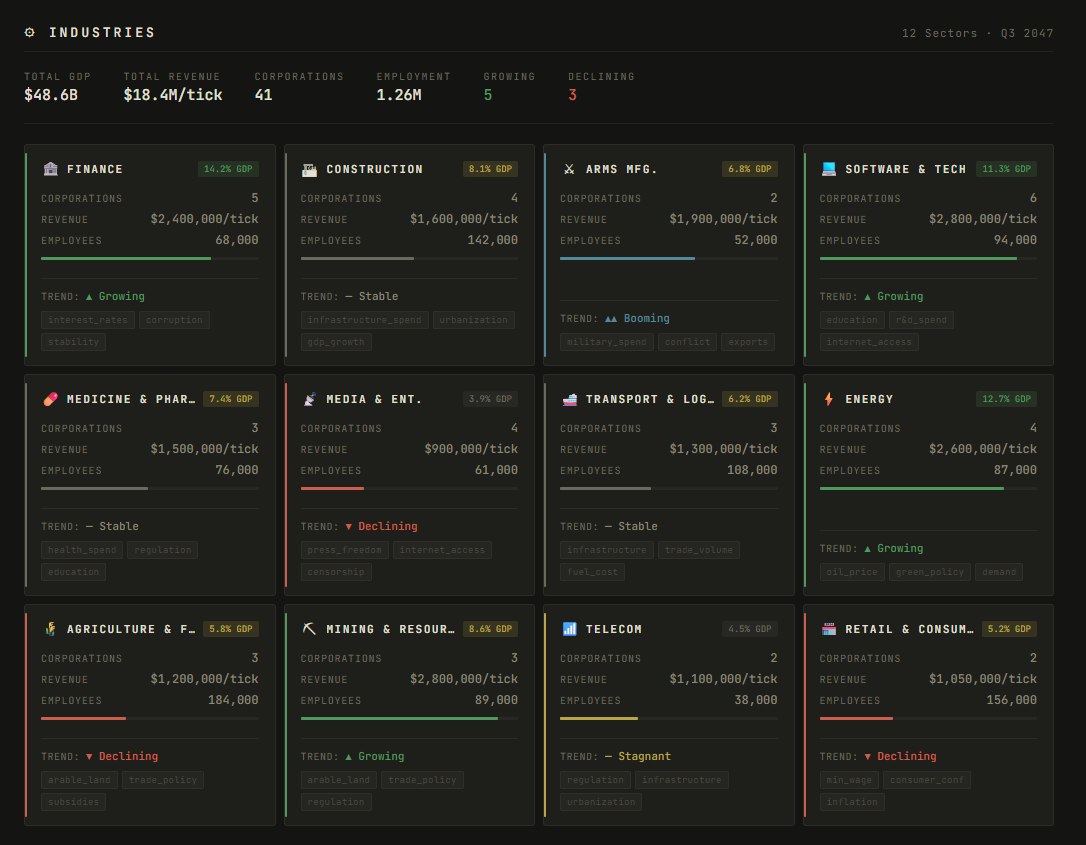Click the Retail & Consumer red progress bar
The height and width of the screenshot is (845, 1086).
(927, 718)
